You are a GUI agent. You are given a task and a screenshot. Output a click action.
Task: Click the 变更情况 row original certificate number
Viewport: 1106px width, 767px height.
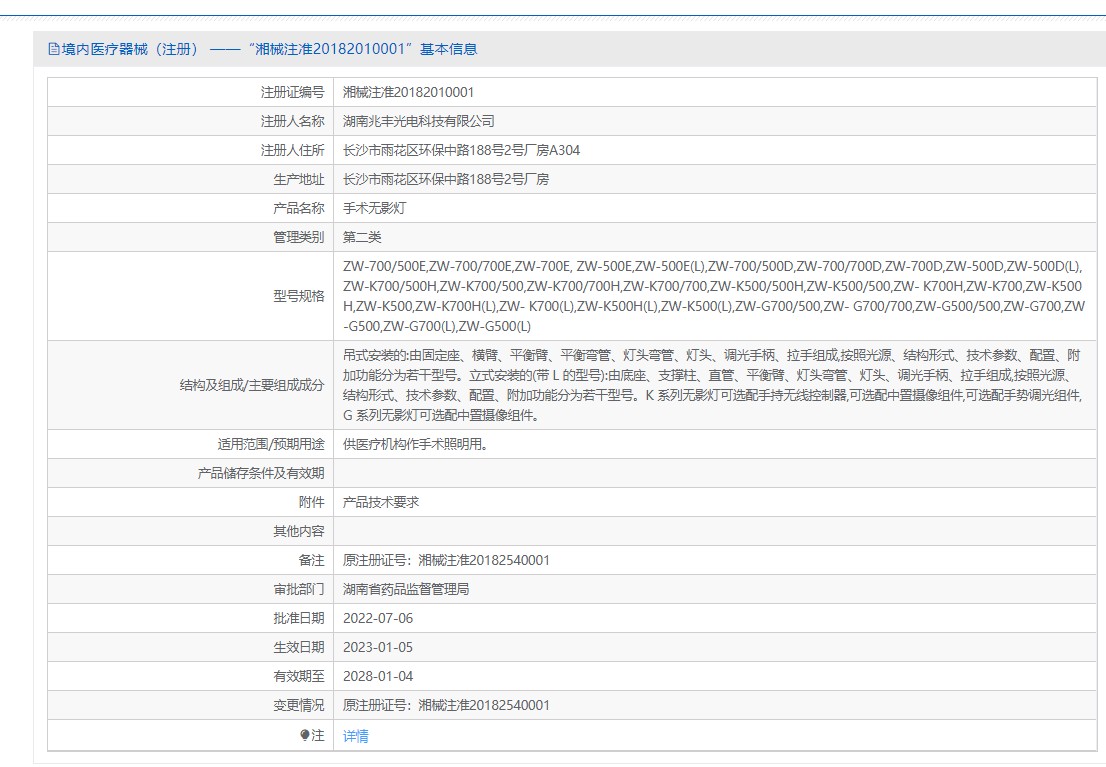pos(446,705)
